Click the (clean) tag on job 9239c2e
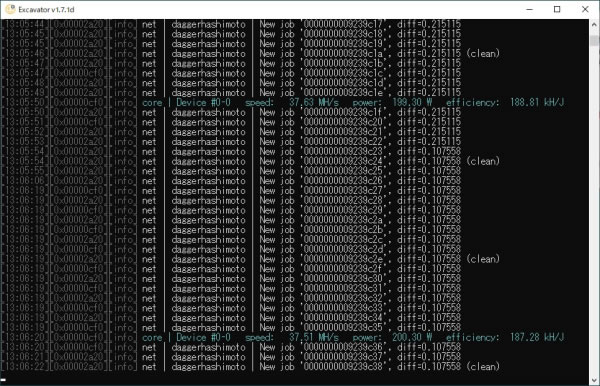The width and height of the screenshot is (600, 386). [483, 259]
